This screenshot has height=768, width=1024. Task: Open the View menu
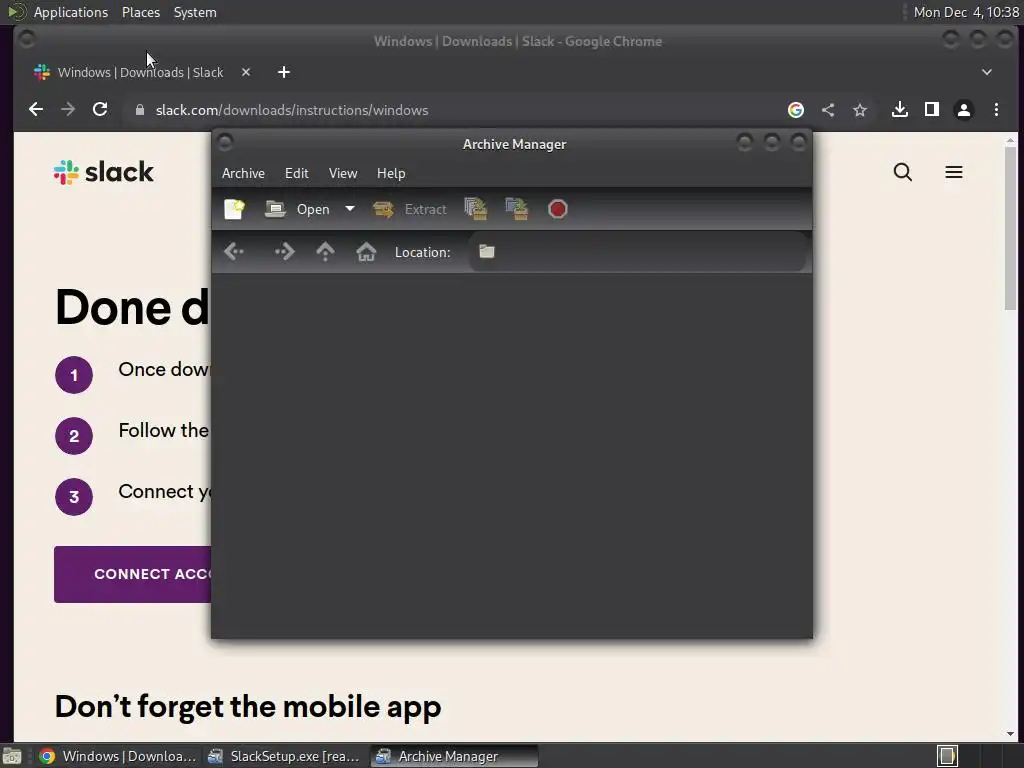343,173
